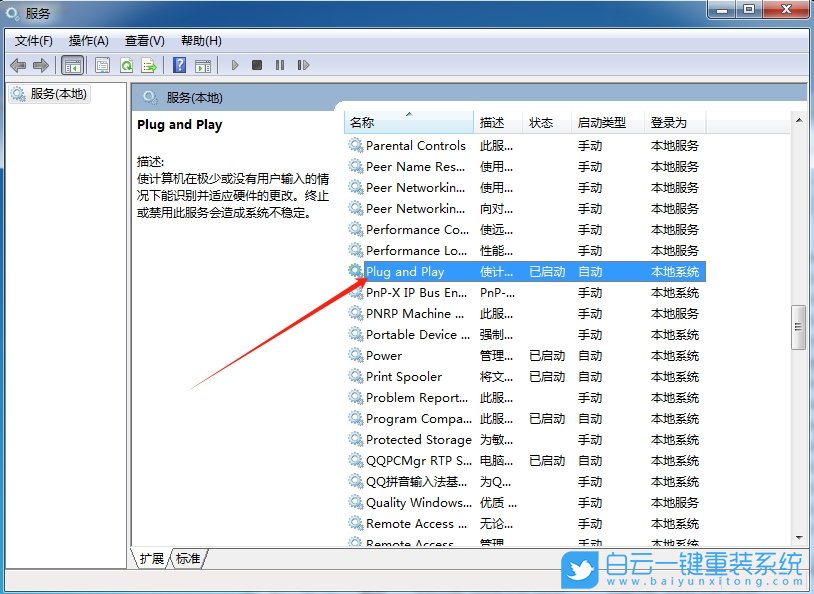Start the selected service with the play icon
814x594 pixels.
point(235,64)
